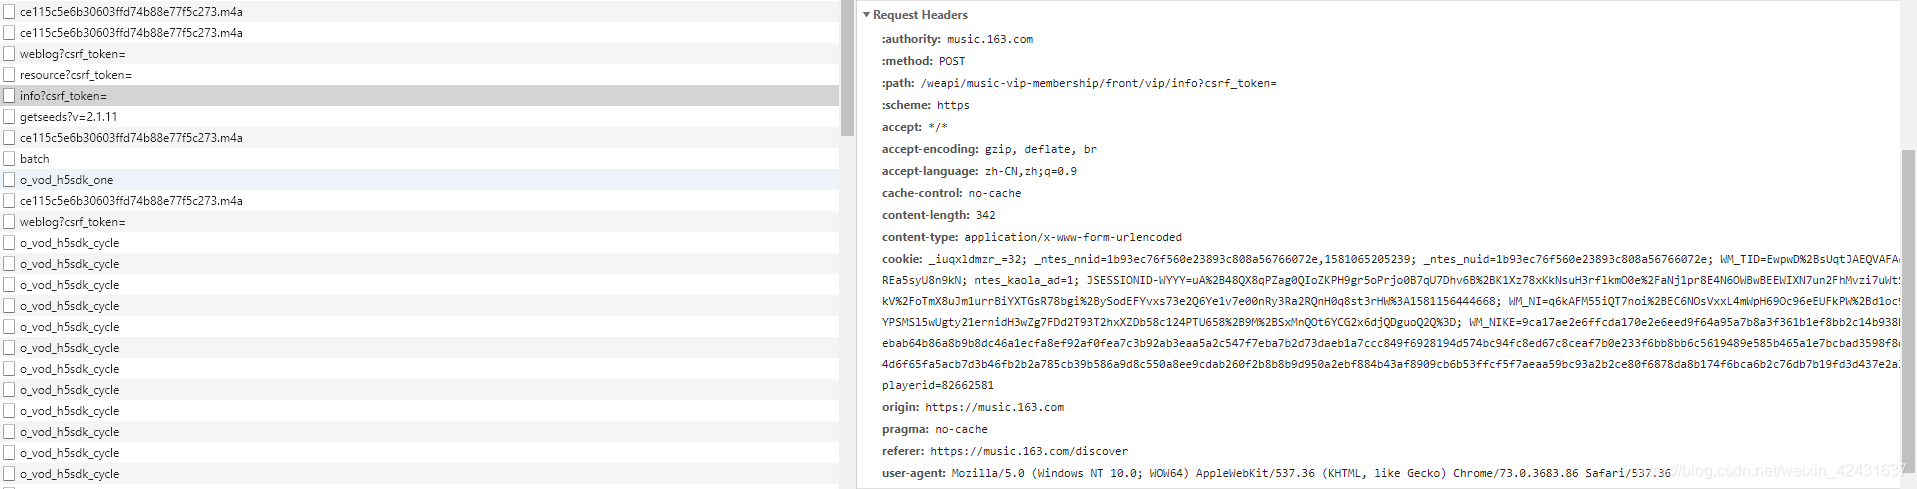Click the file icon beside resource?csrf_token=
This screenshot has width=1917, height=489.
pyautogui.click(x=9, y=75)
